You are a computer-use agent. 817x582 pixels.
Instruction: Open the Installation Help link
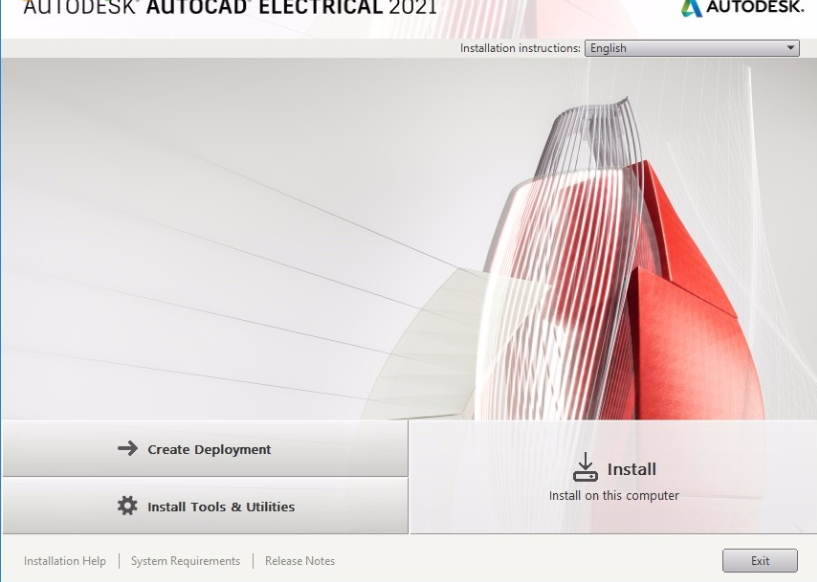pyautogui.click(x=65, y=561)
